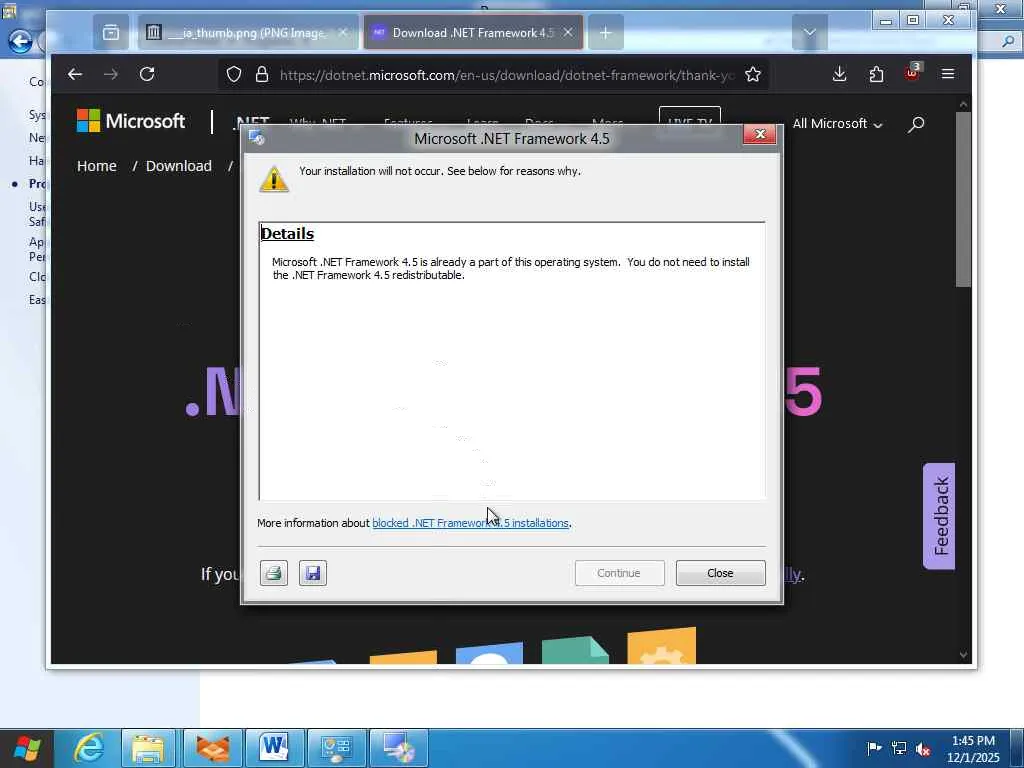Image resolution: width=1024 pixels, height=768 pixels.
Task: Click the Action Center flag tray icon
Action: coord(874,748)
